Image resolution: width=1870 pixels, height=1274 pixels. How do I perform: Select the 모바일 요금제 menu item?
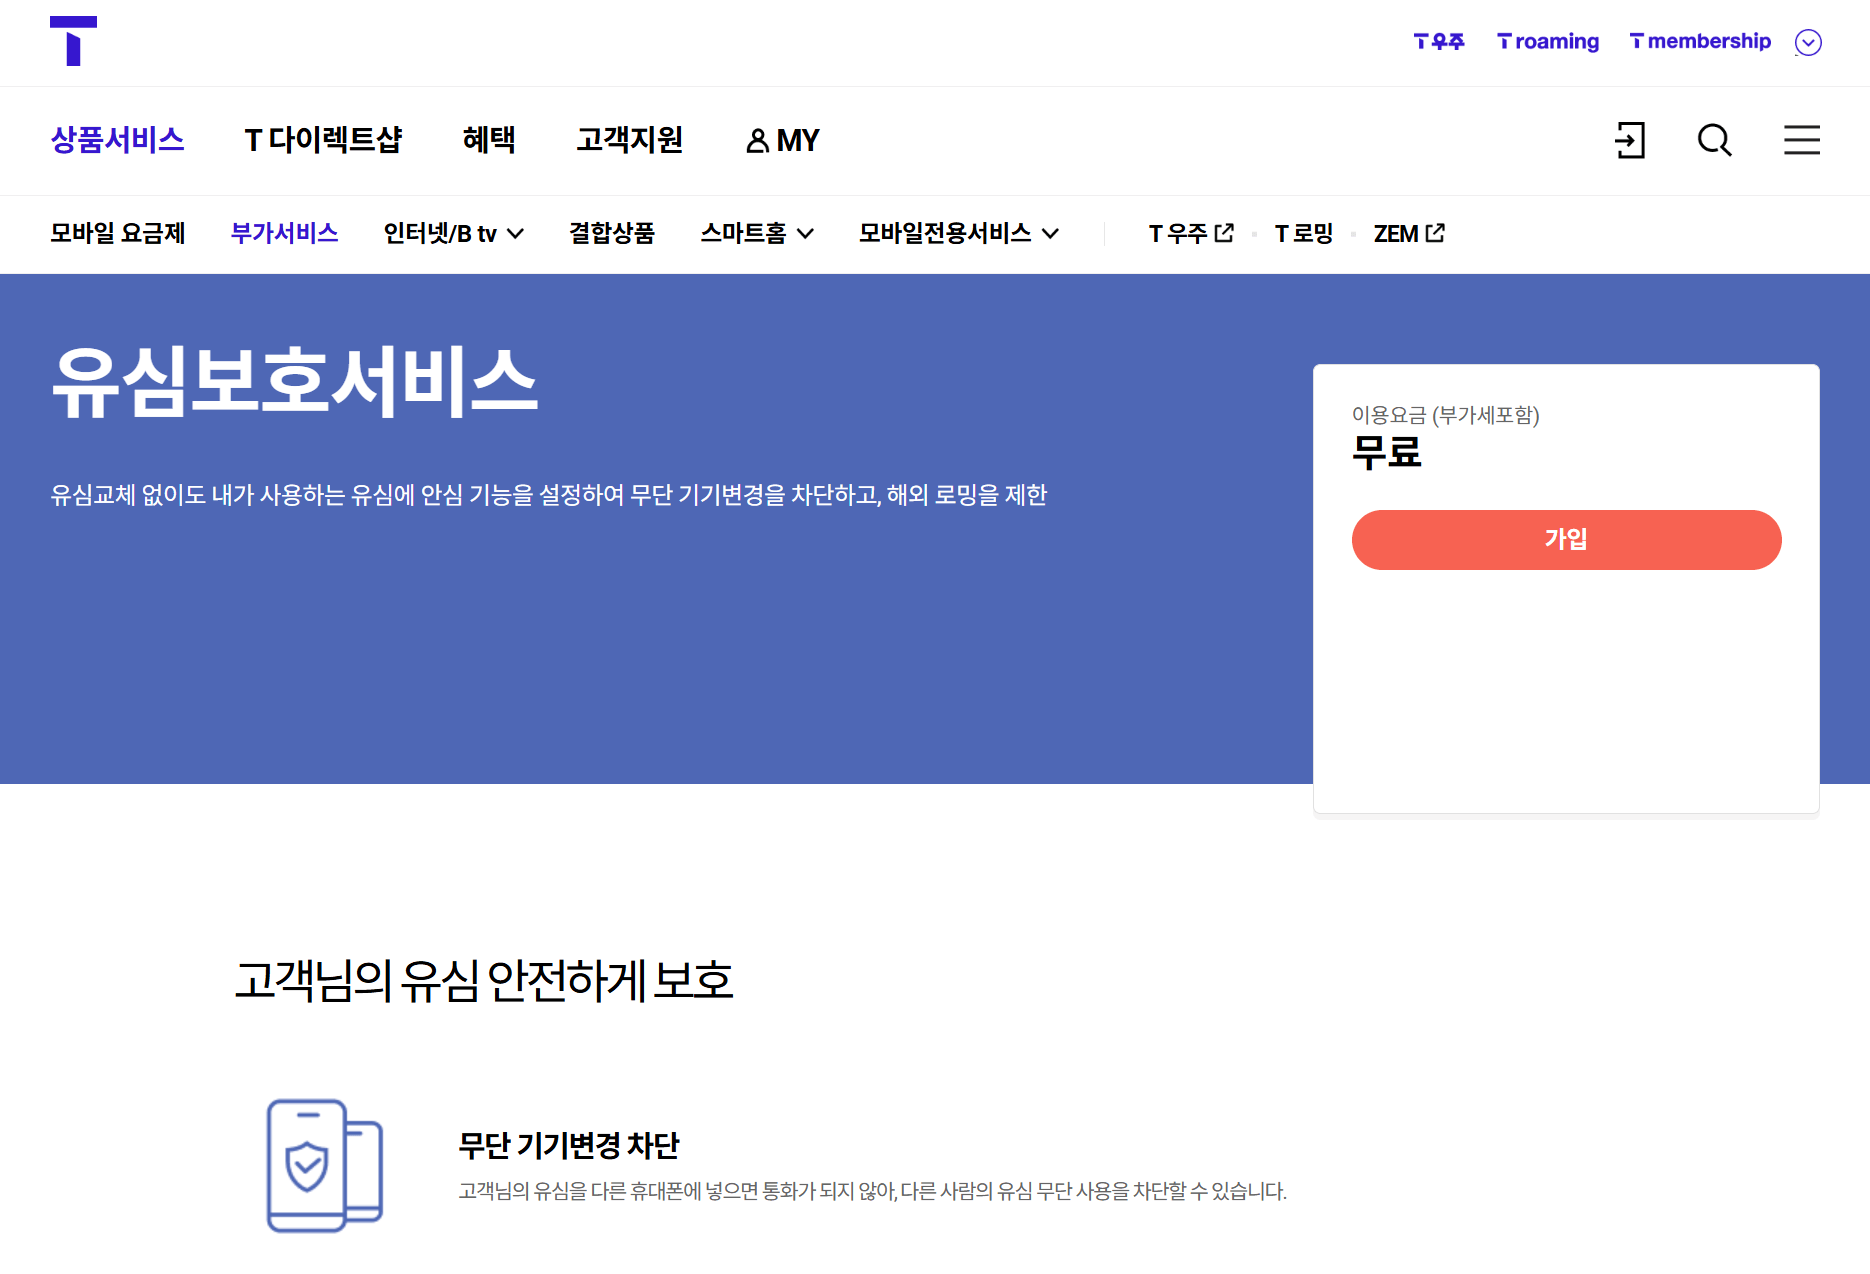click(x=119, y=232)
